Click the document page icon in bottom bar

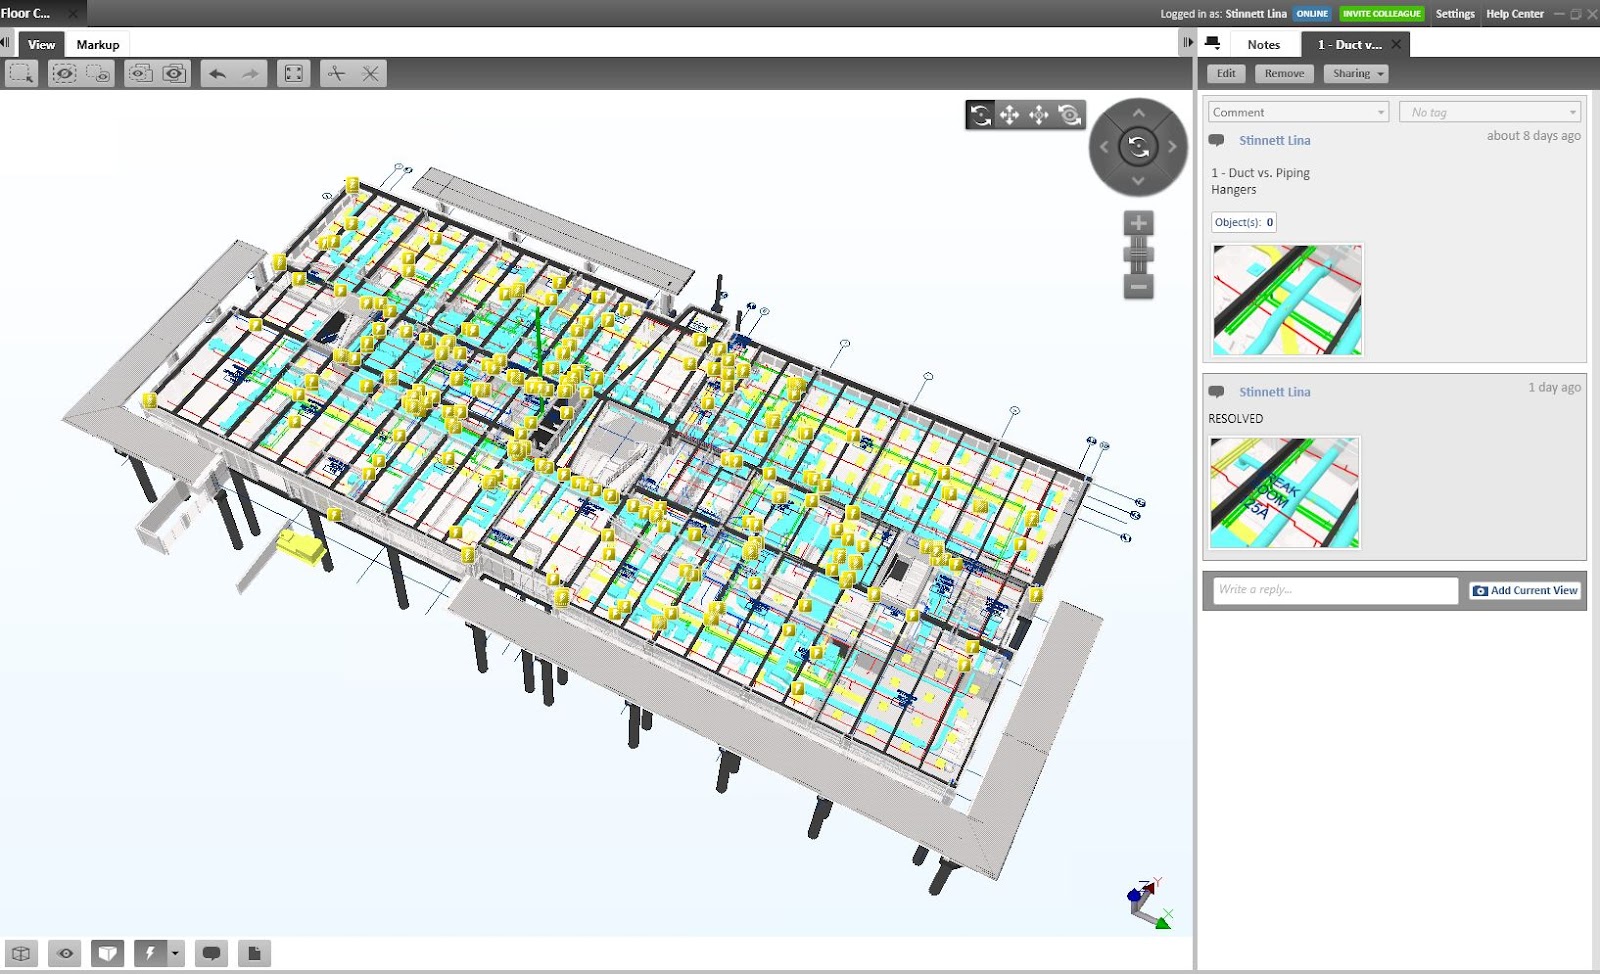[254, 953]
